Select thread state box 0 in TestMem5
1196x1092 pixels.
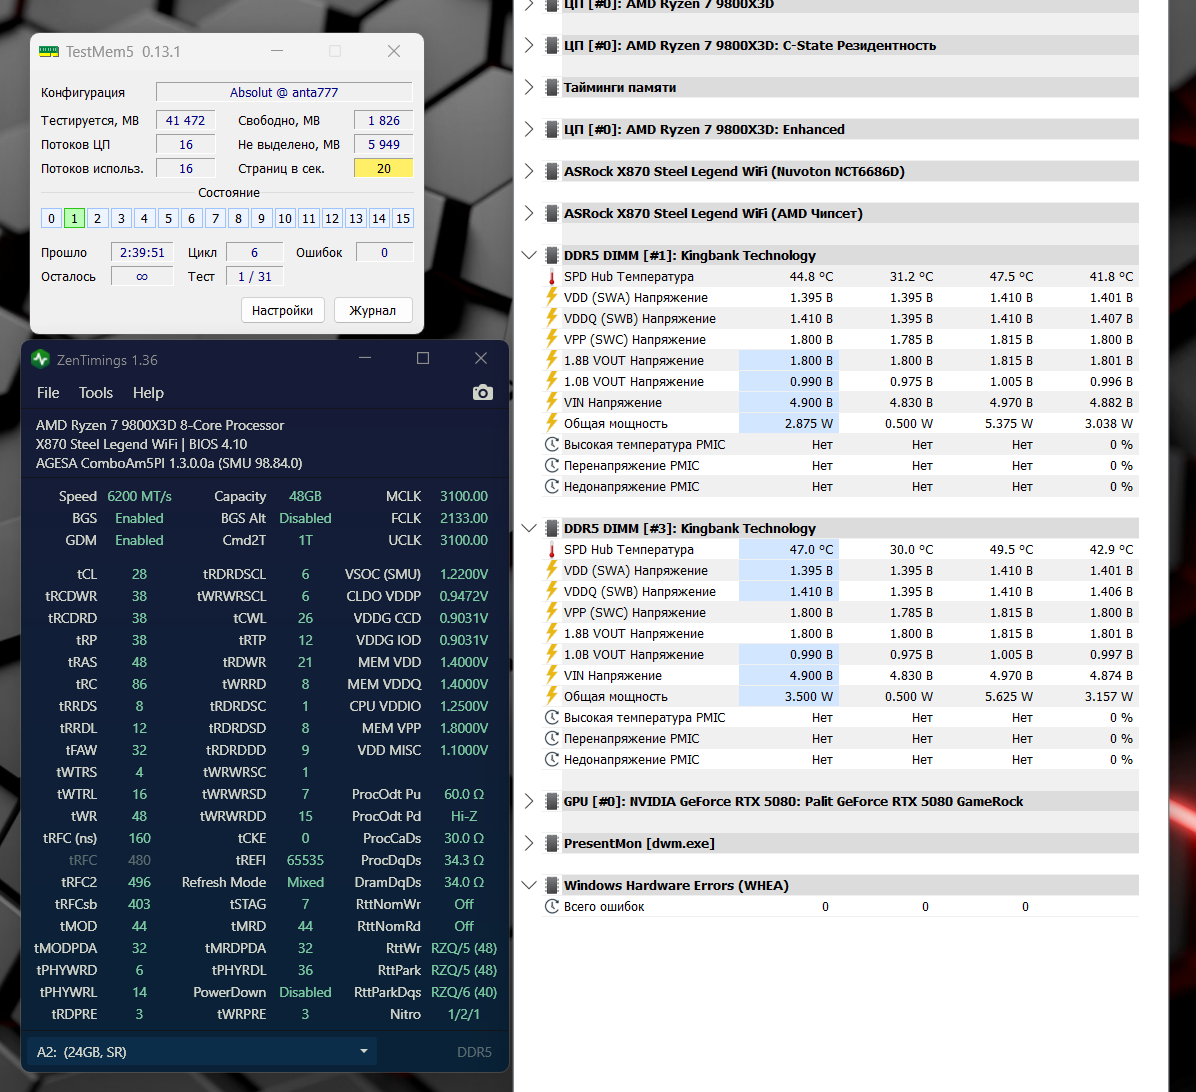coord(51,219)
